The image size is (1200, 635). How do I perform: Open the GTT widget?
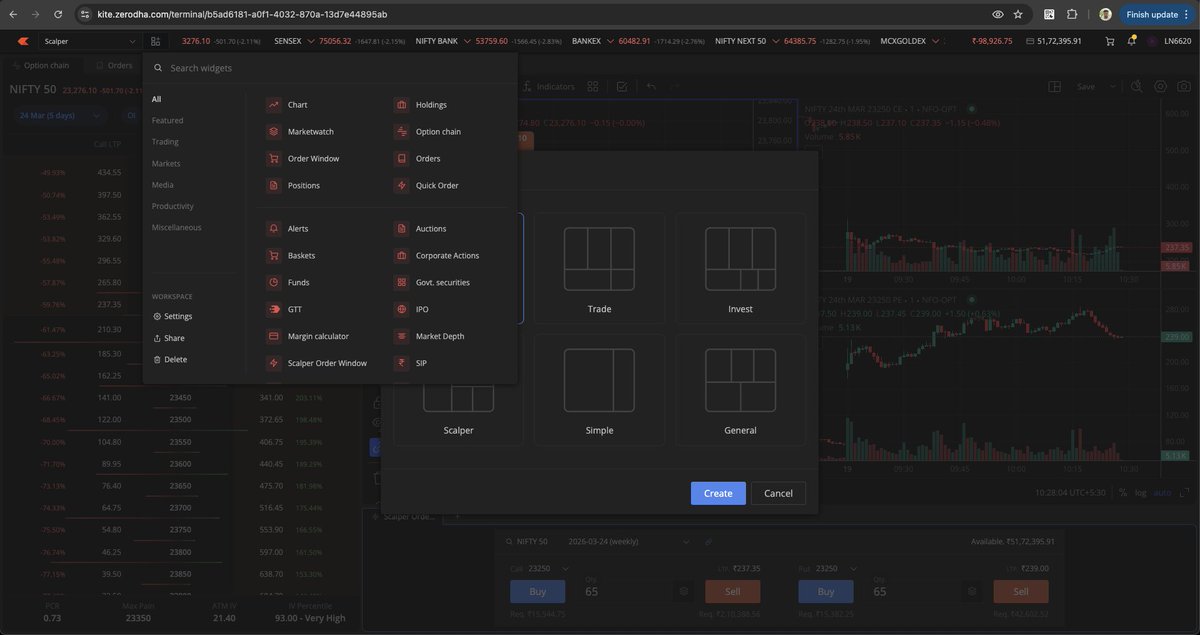(x=285, y=310)
